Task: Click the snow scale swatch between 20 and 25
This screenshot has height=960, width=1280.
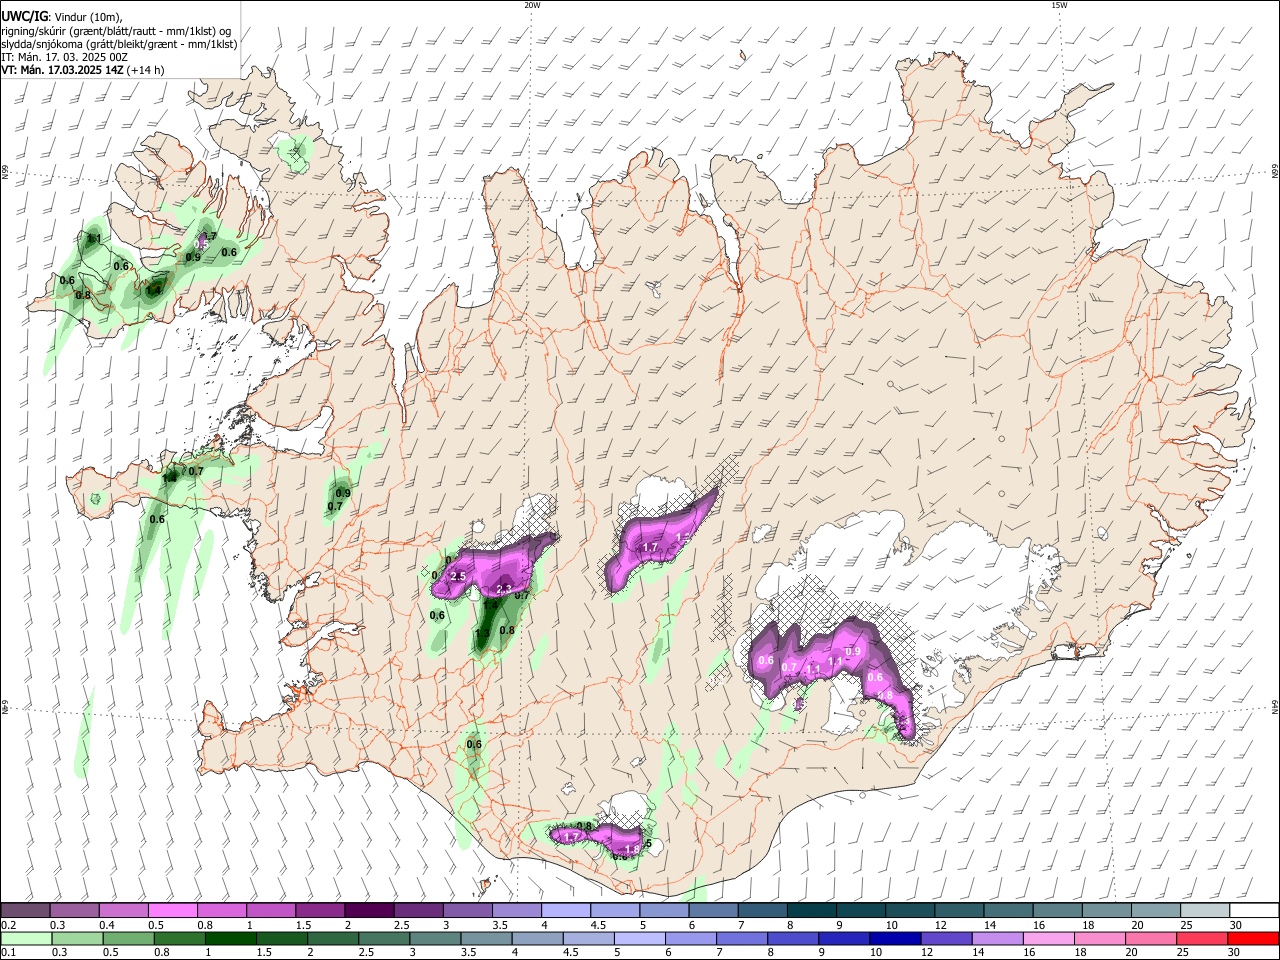Action: coord(1156,910)
